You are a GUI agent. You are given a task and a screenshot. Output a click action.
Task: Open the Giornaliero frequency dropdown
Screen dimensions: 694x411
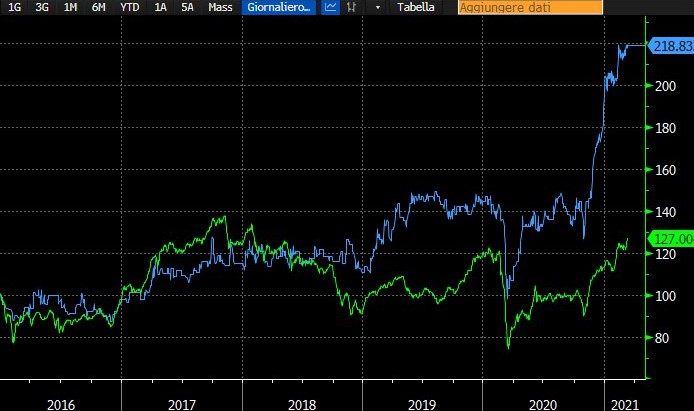point(279,7)
